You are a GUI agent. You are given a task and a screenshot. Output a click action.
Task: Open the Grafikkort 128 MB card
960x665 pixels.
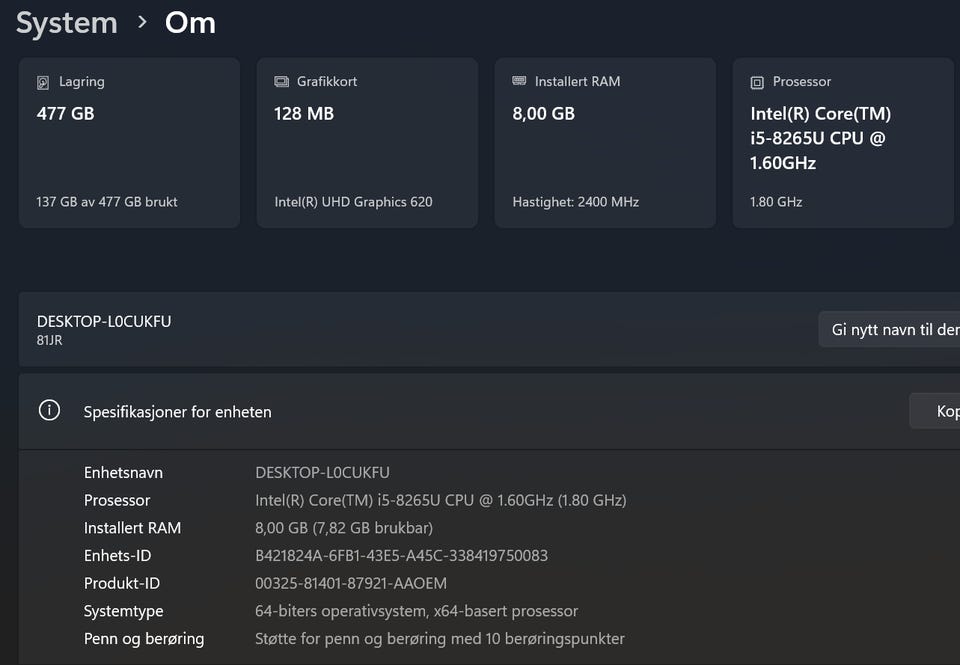[367, 143]
